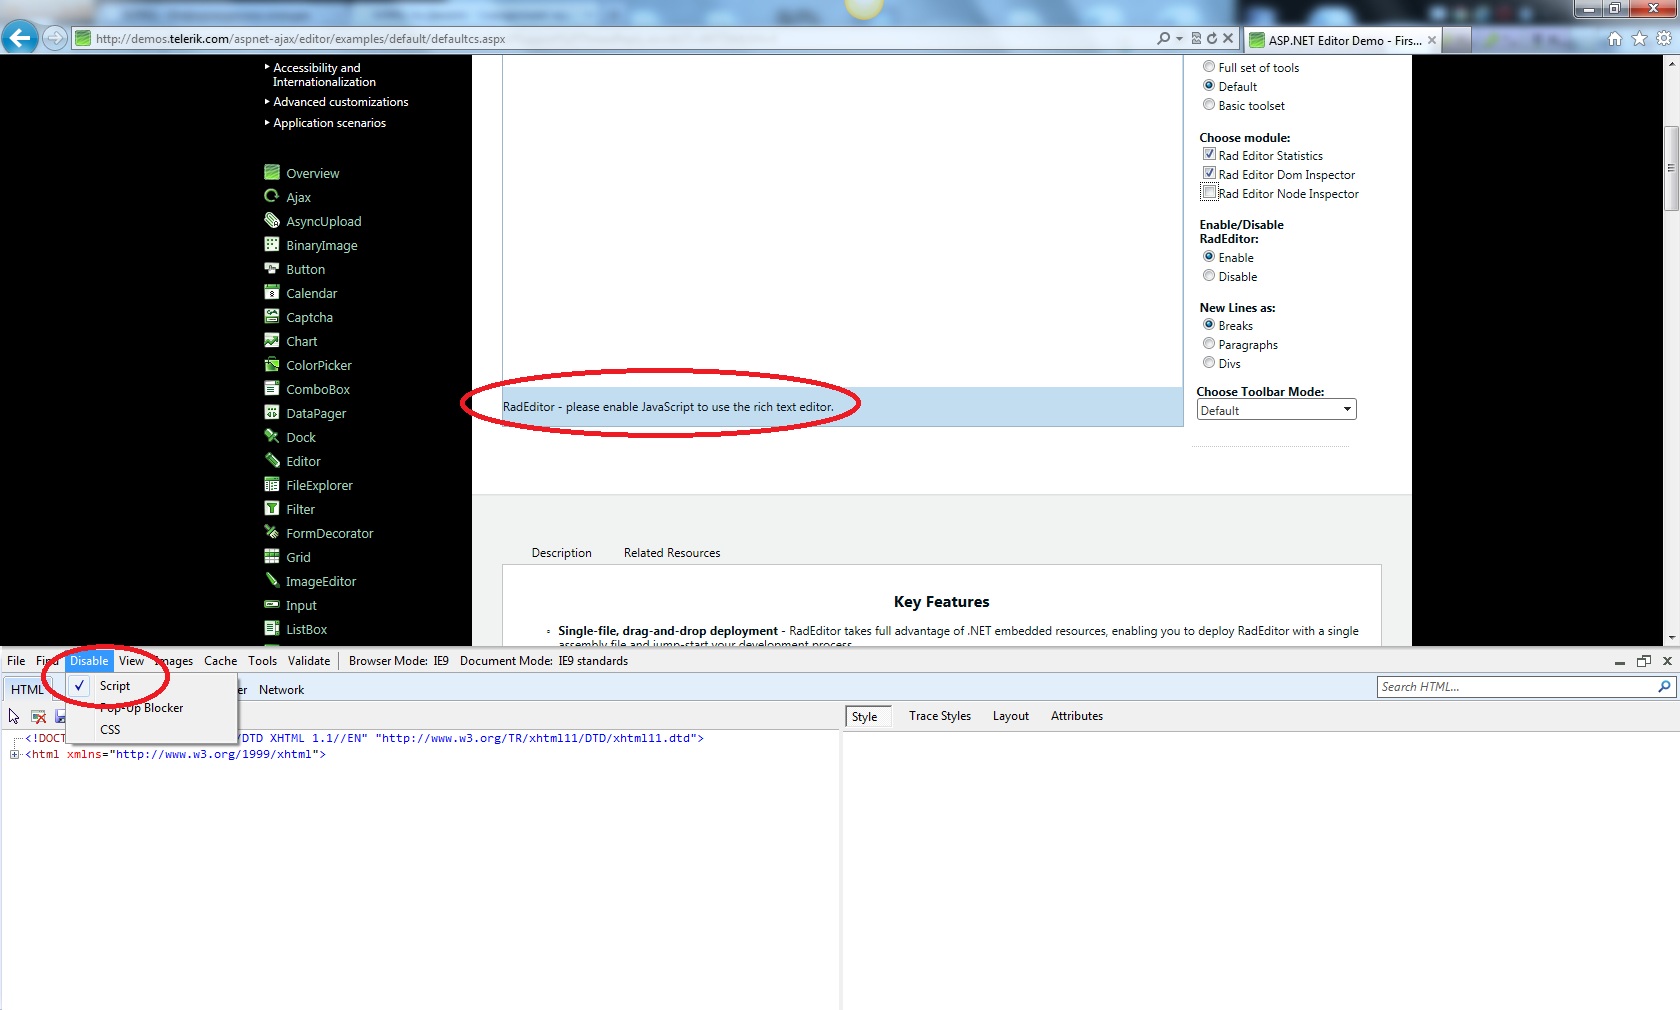The height and width of the screenshot is (1010, 1680).
Task: Click the Captcha icon in sidebar
Action: [x=272, y=316]
